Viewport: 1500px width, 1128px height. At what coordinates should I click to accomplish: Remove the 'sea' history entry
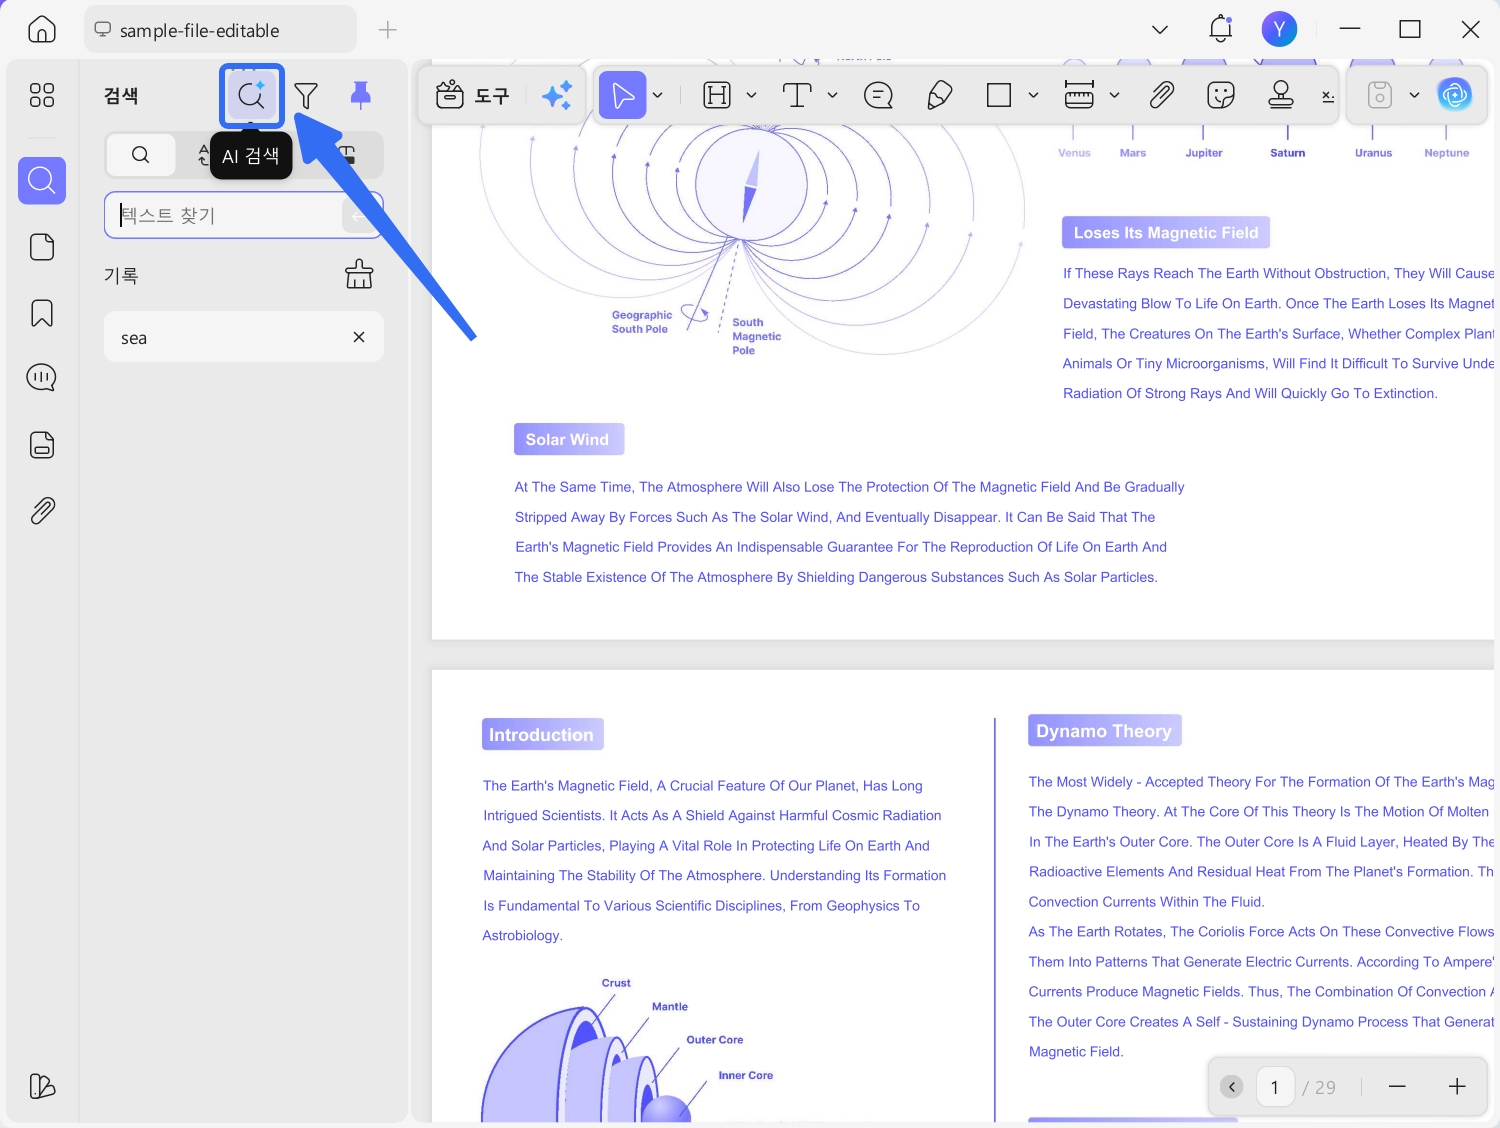tap(359, 338)
